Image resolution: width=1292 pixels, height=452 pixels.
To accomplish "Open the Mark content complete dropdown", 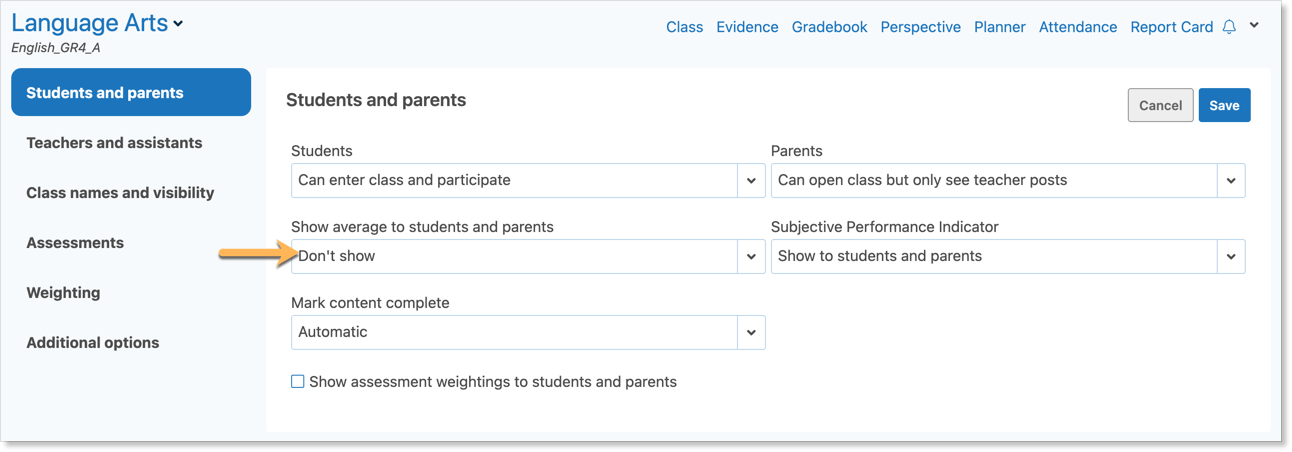I will [x=528, y=332].
